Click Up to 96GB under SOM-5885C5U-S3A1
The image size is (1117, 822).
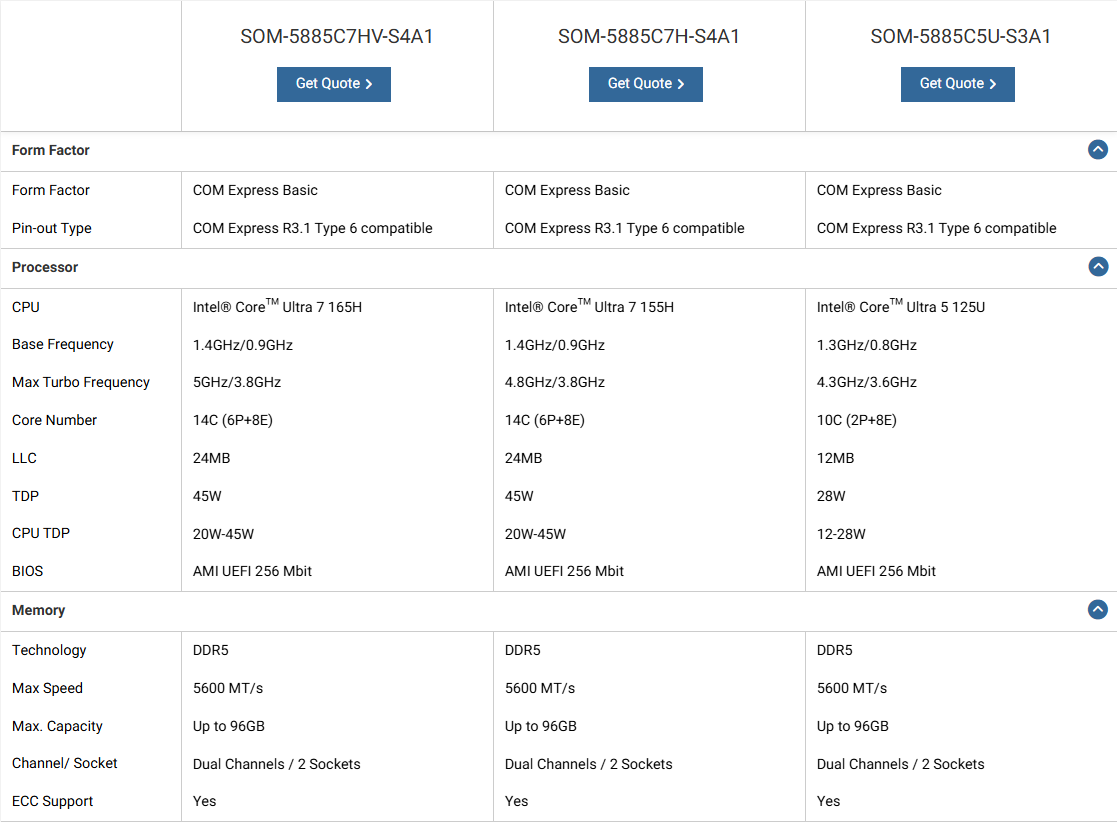click(853, 727)
